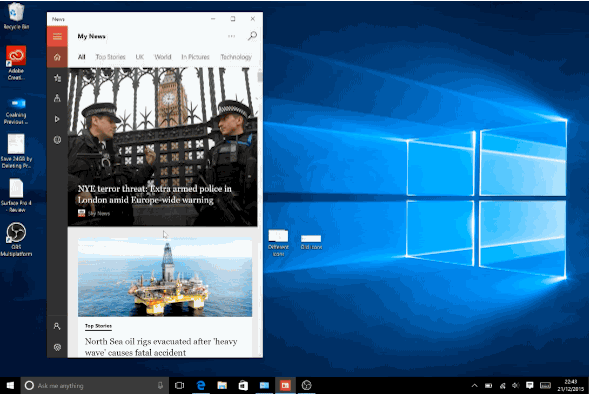Open touch keyboard tray icon
590x394 pixels.
pos(545,385)
